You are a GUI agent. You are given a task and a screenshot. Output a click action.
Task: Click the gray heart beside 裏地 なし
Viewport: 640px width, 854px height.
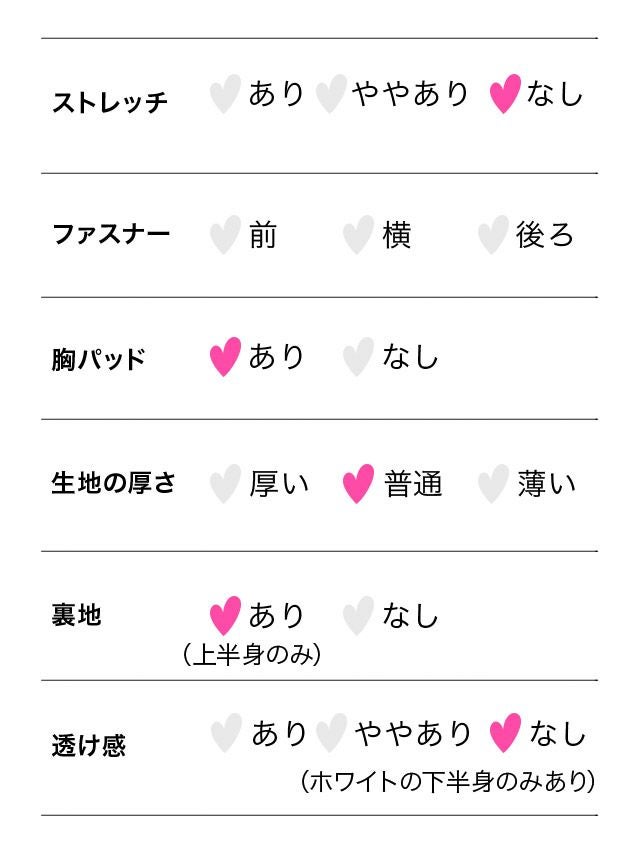pyautogui.click(x=358, y=616)
